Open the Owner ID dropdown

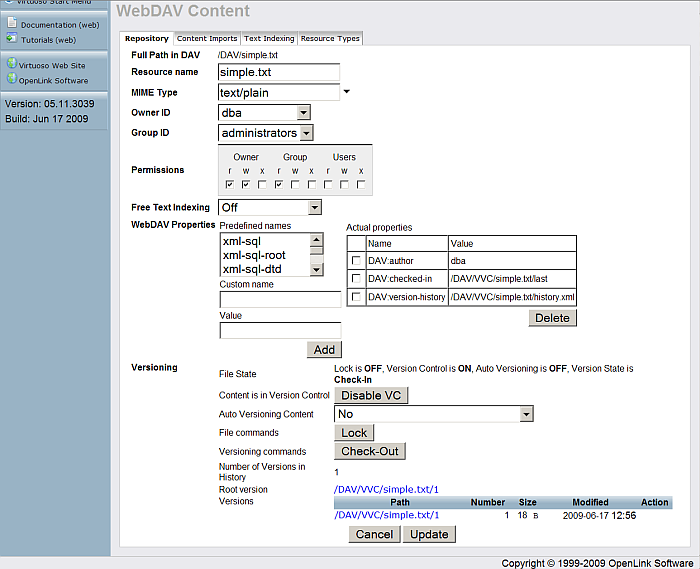pos(303,113)
